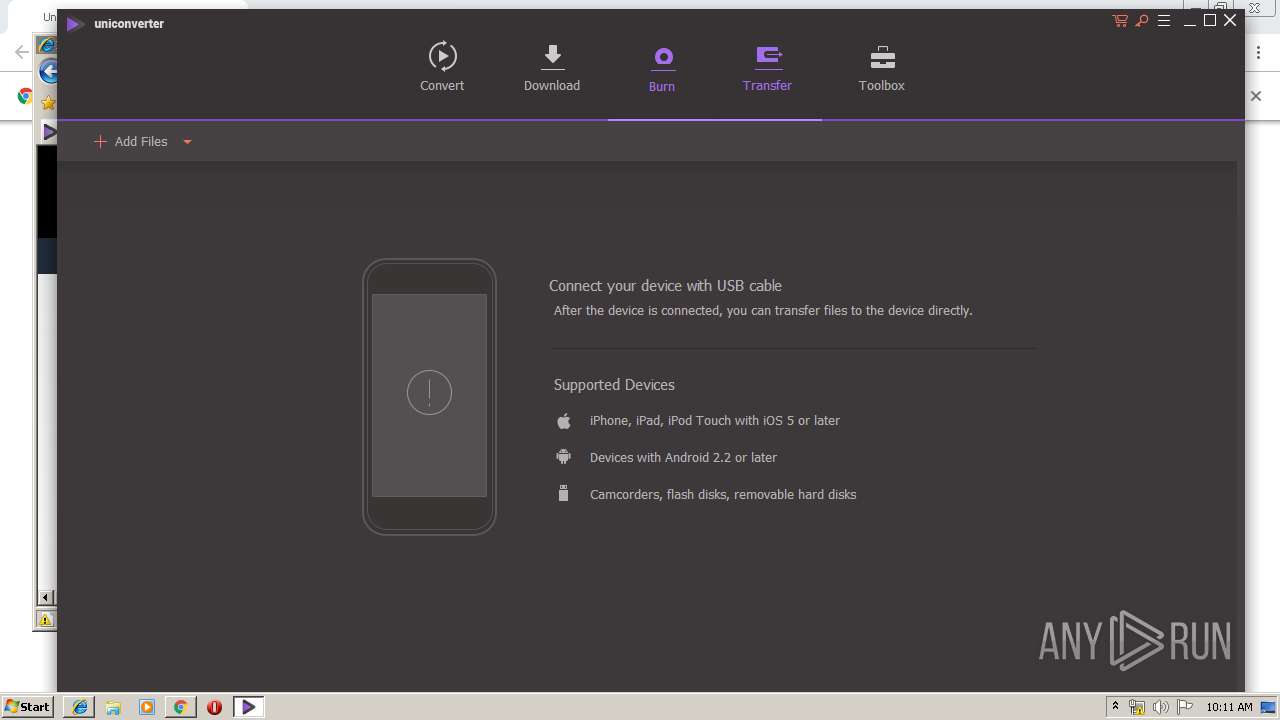The width and height of the screenshot is (1280, 720).
Task: Open the Burn tab
Action: (662, 68)
